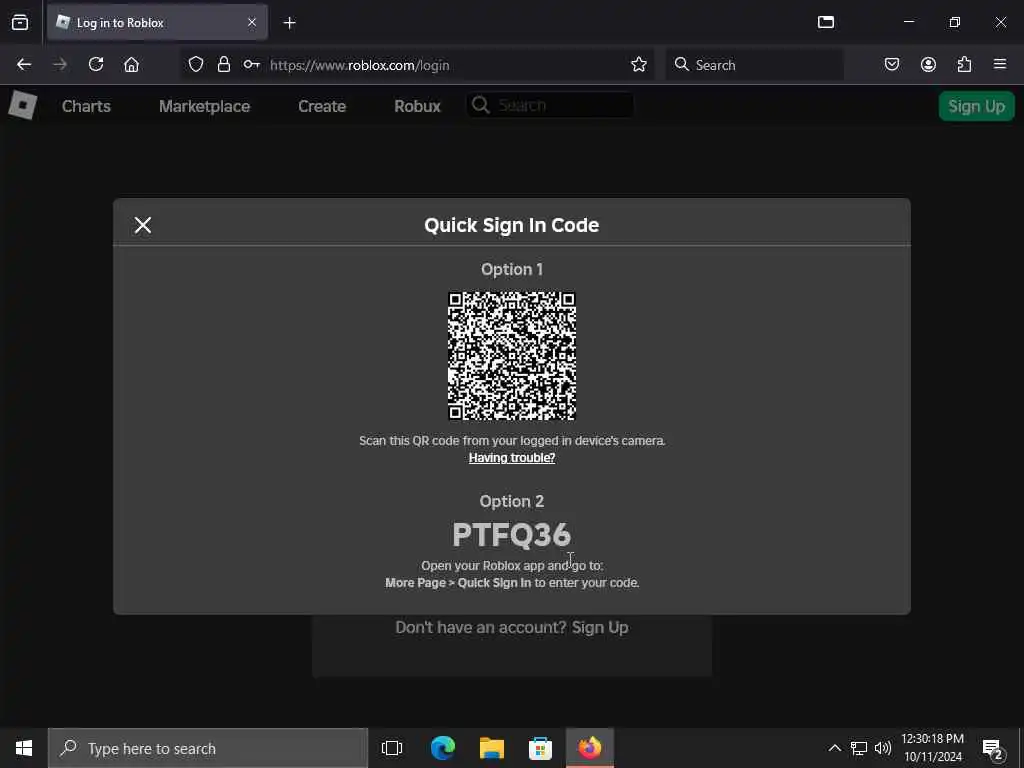1024x768 pixels.
Task: Open saved logins key icon
Action: pyautogui.click(x=251, y=65)
